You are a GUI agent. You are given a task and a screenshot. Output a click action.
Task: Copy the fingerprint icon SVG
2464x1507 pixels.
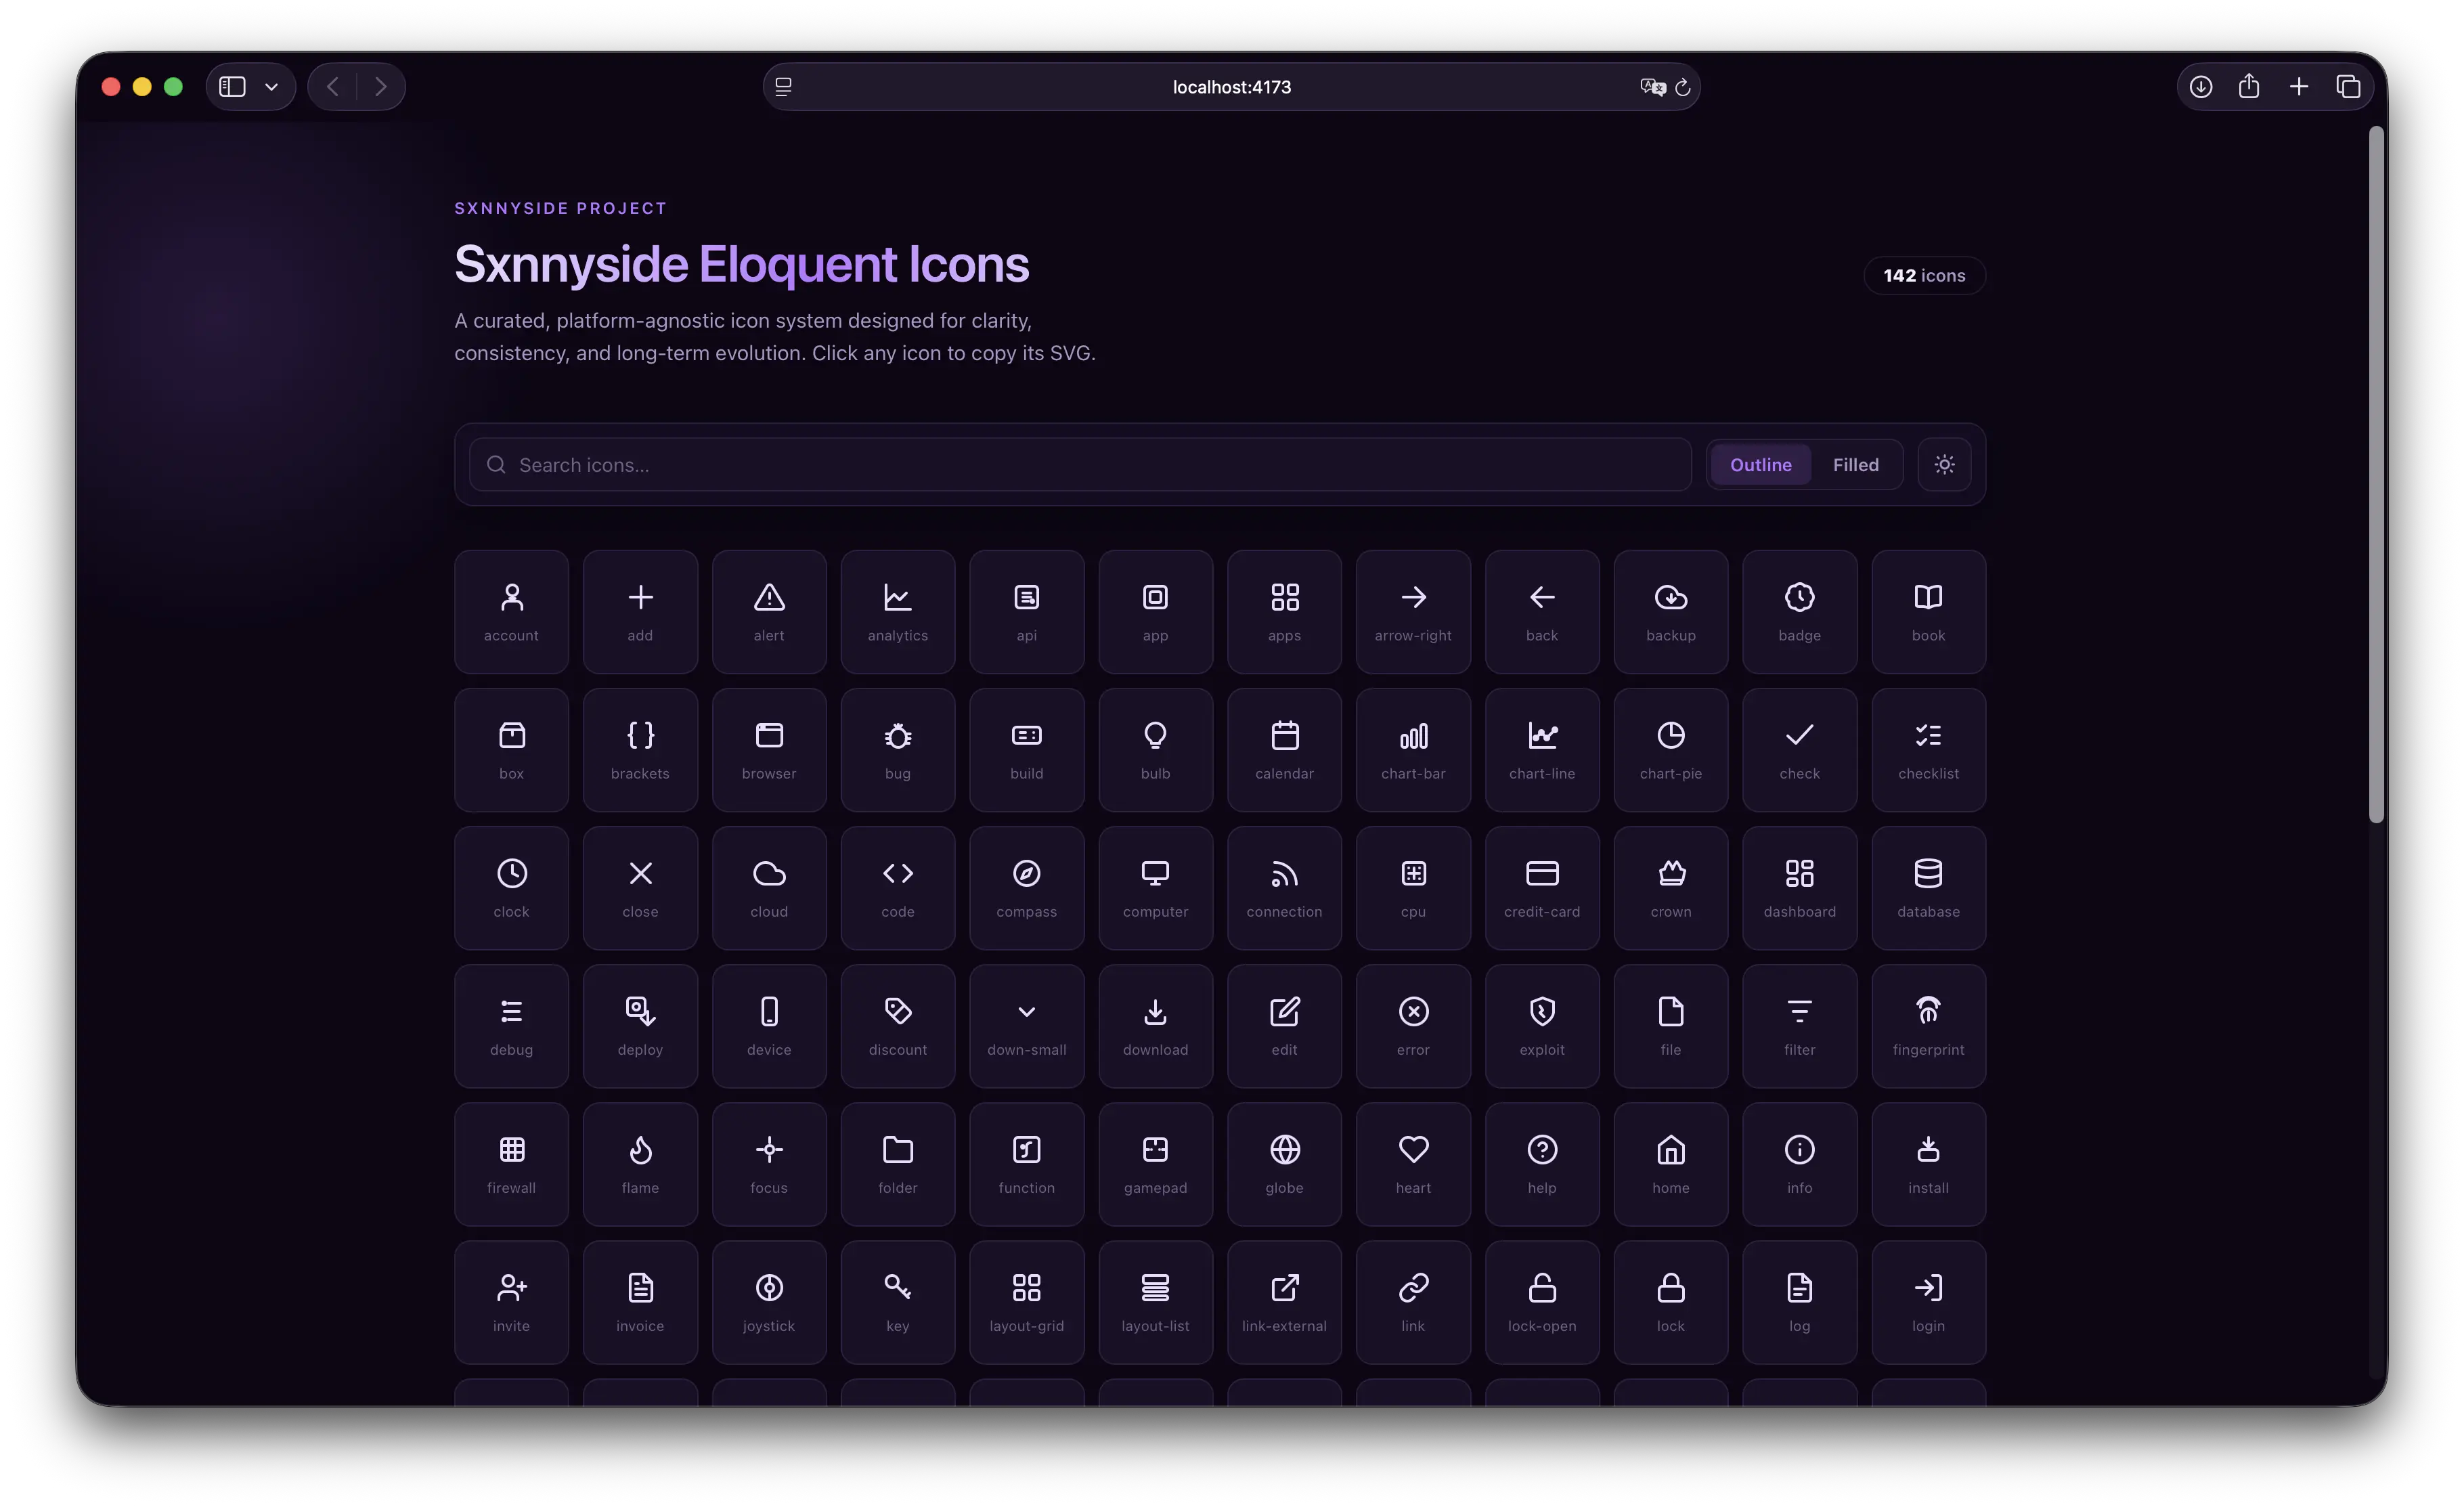click(x=1928, y=1025)
